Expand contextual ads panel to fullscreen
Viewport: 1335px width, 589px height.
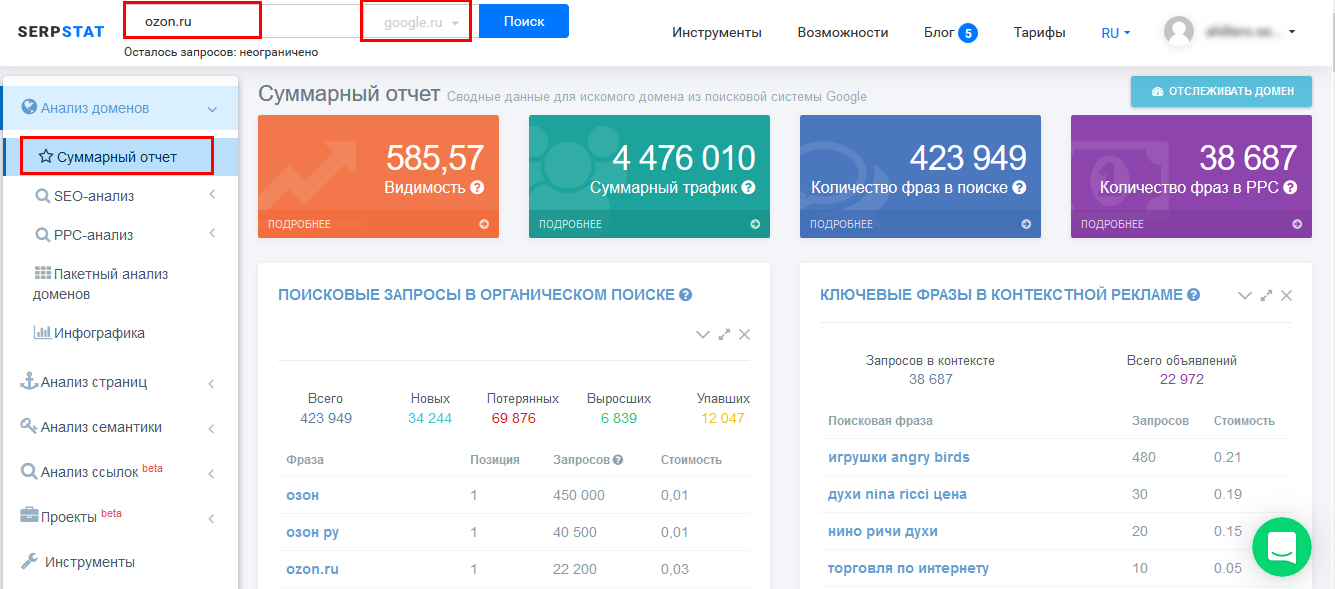point(1266,295)
